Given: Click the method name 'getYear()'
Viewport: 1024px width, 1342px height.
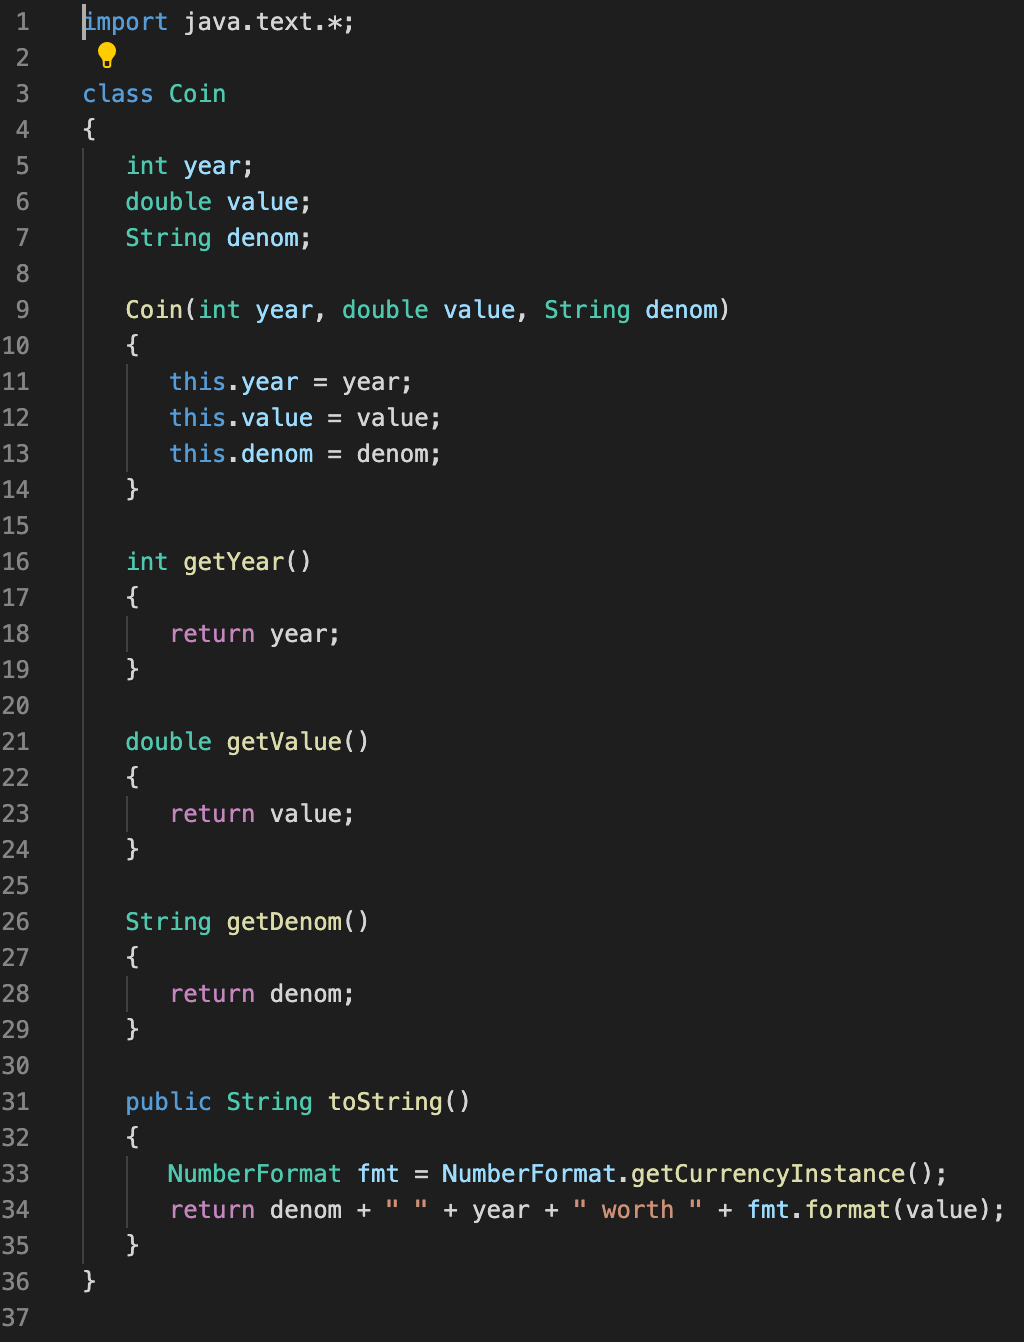Looking at the screenshot, I should pyautogui.click(x=247, y=562).
